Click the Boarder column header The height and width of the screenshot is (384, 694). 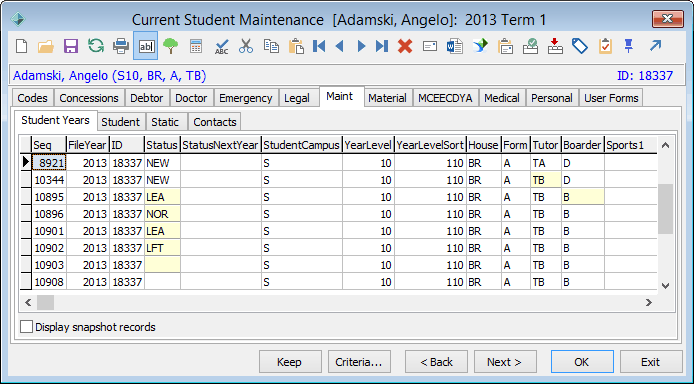tap(582, 145)
